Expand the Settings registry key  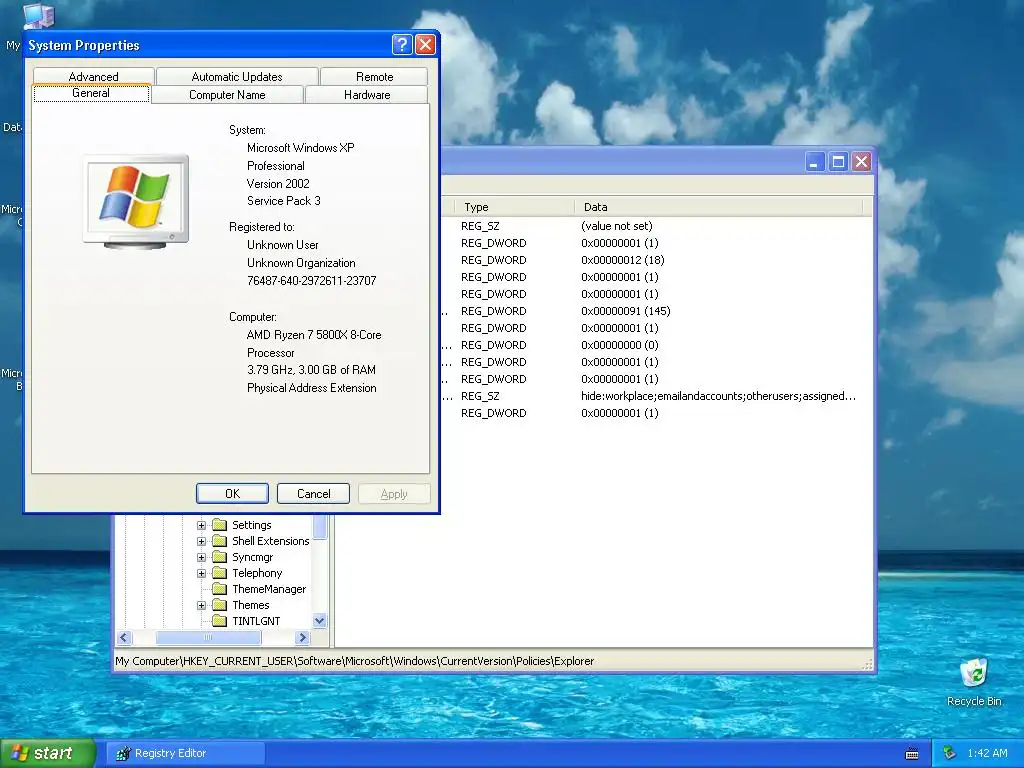click(x=201, y=525)
